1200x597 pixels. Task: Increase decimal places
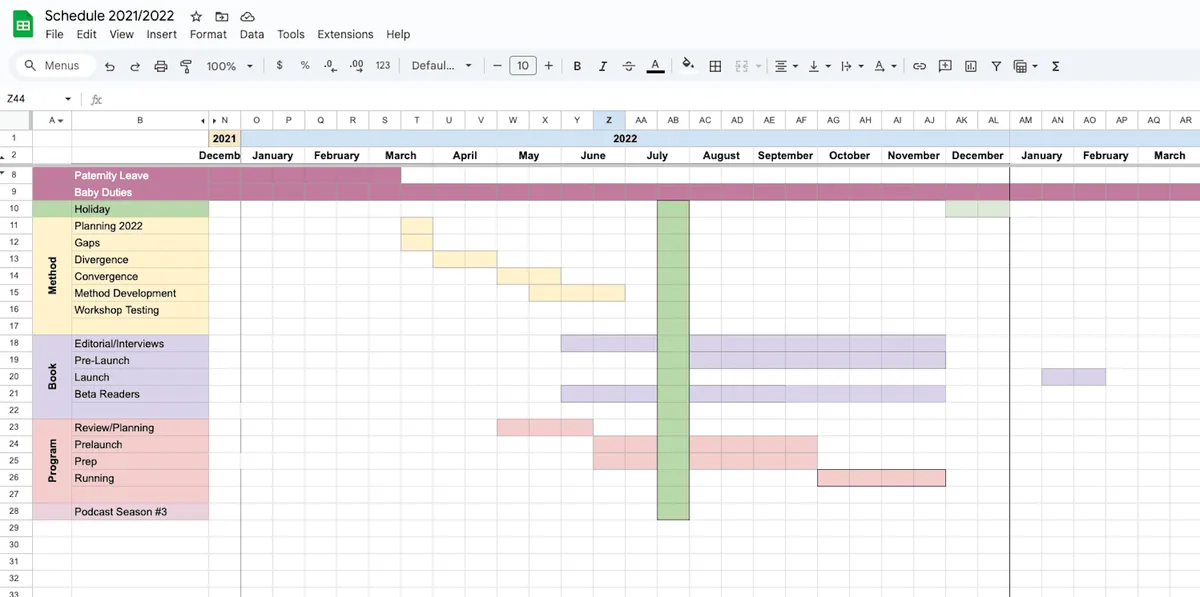pyautogui.click(x=357, y=66)
